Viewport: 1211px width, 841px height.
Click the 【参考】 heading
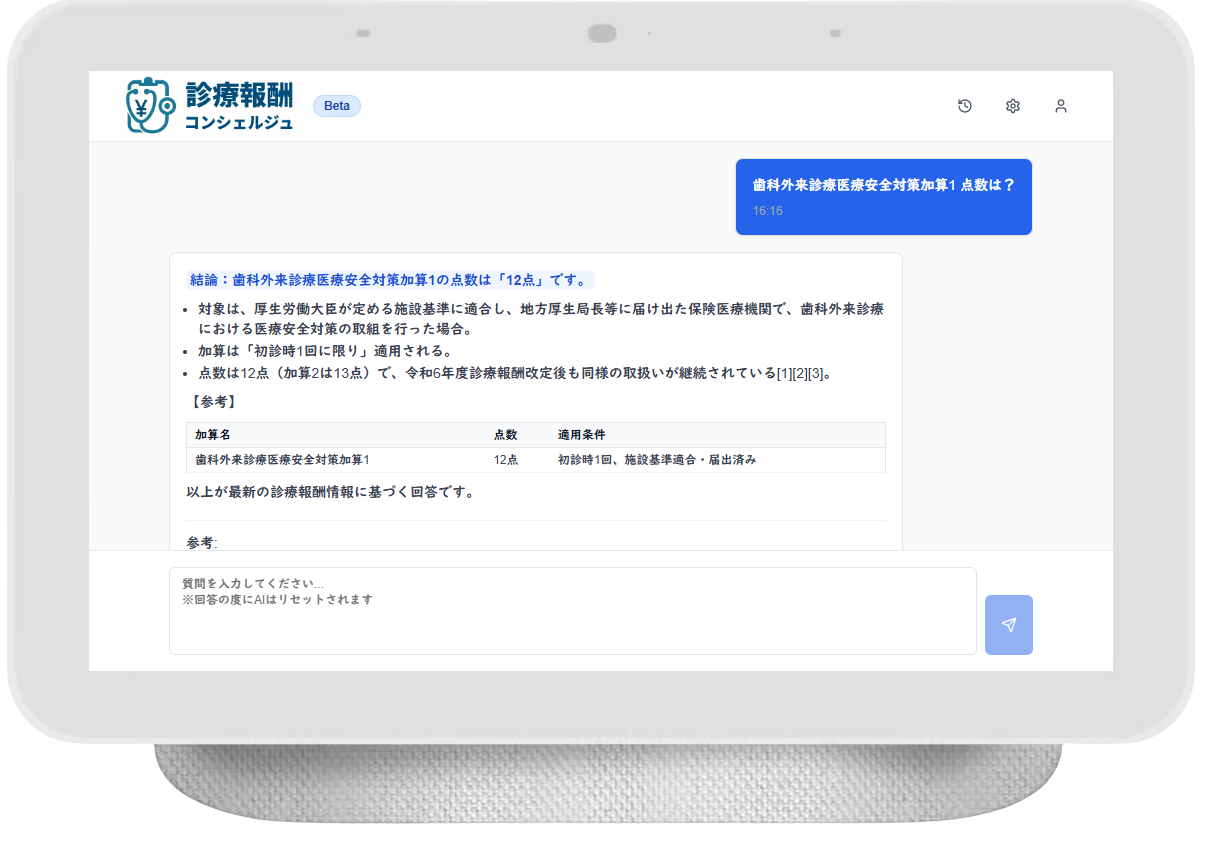[x=212, y=402]
